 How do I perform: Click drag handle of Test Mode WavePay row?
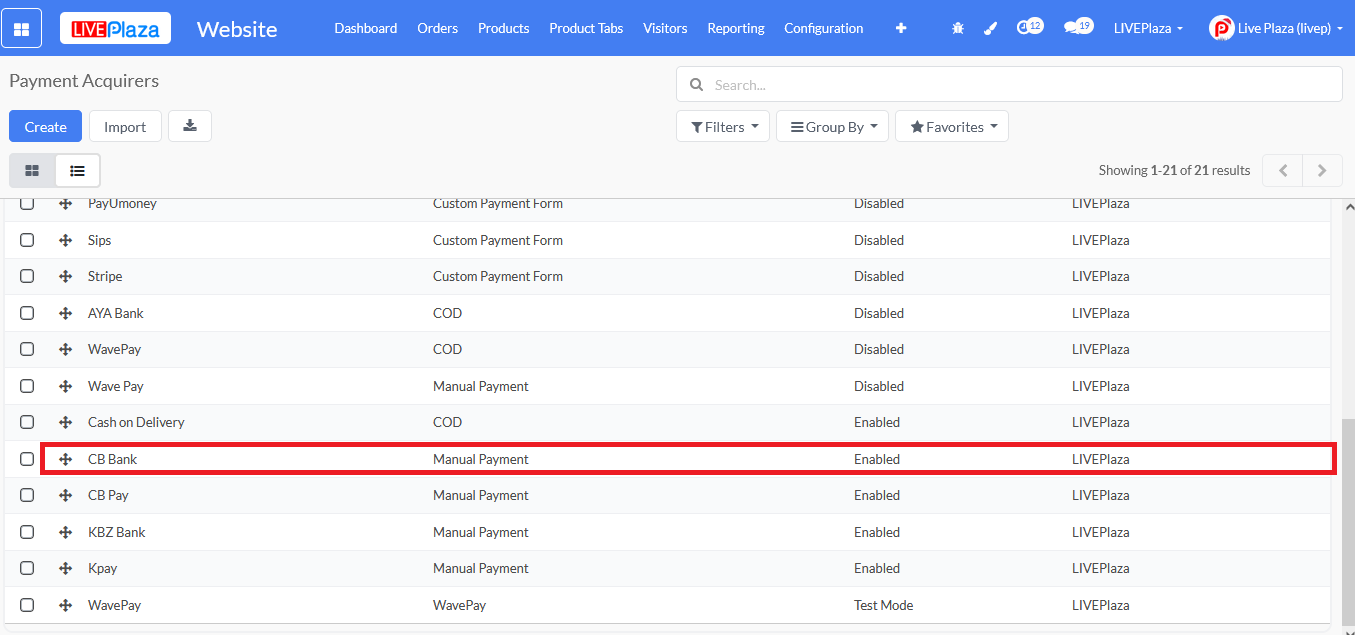tap(65, 605)
